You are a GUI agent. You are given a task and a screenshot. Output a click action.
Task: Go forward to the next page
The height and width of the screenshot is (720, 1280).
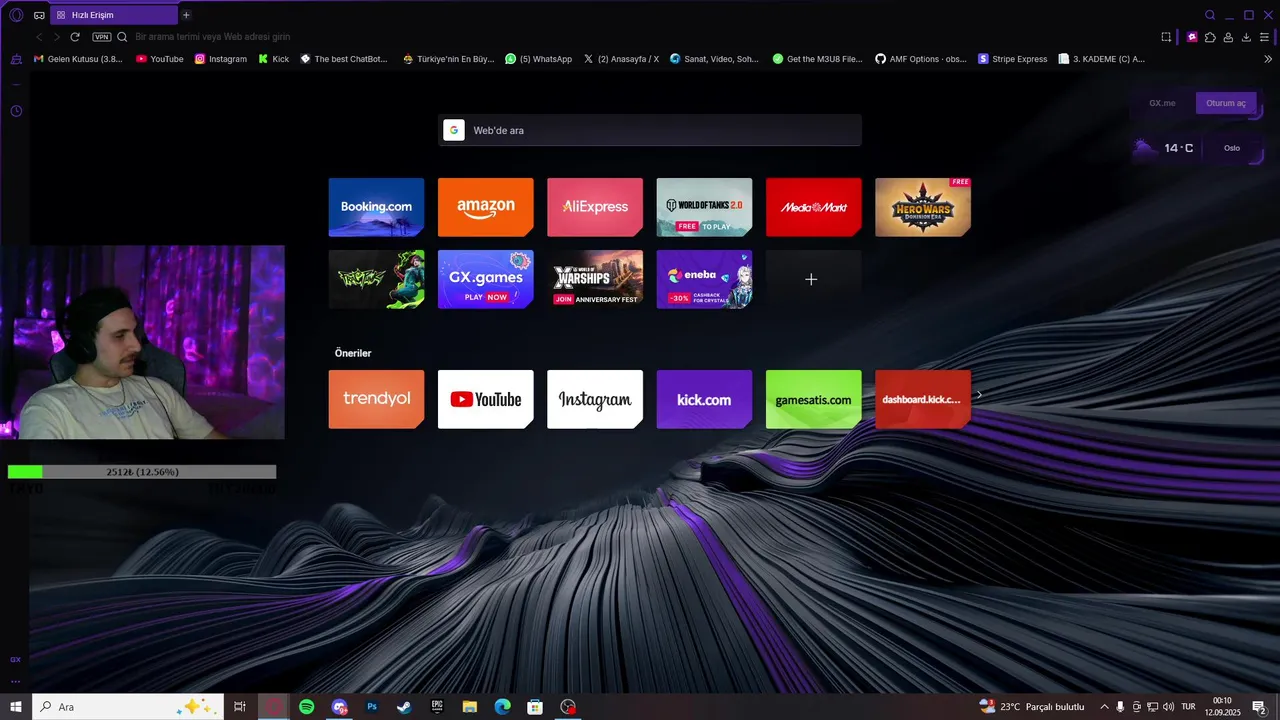click(57, 37)
